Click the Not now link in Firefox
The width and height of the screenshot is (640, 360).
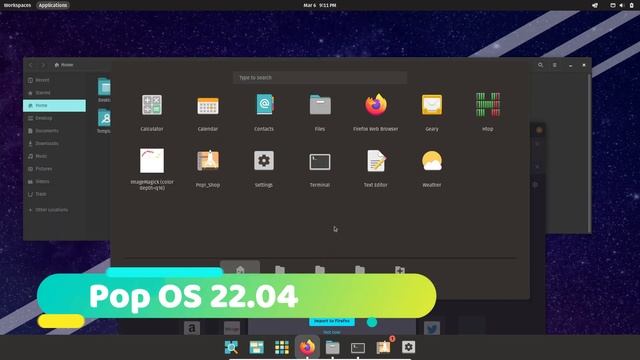[x=332, y=332]
